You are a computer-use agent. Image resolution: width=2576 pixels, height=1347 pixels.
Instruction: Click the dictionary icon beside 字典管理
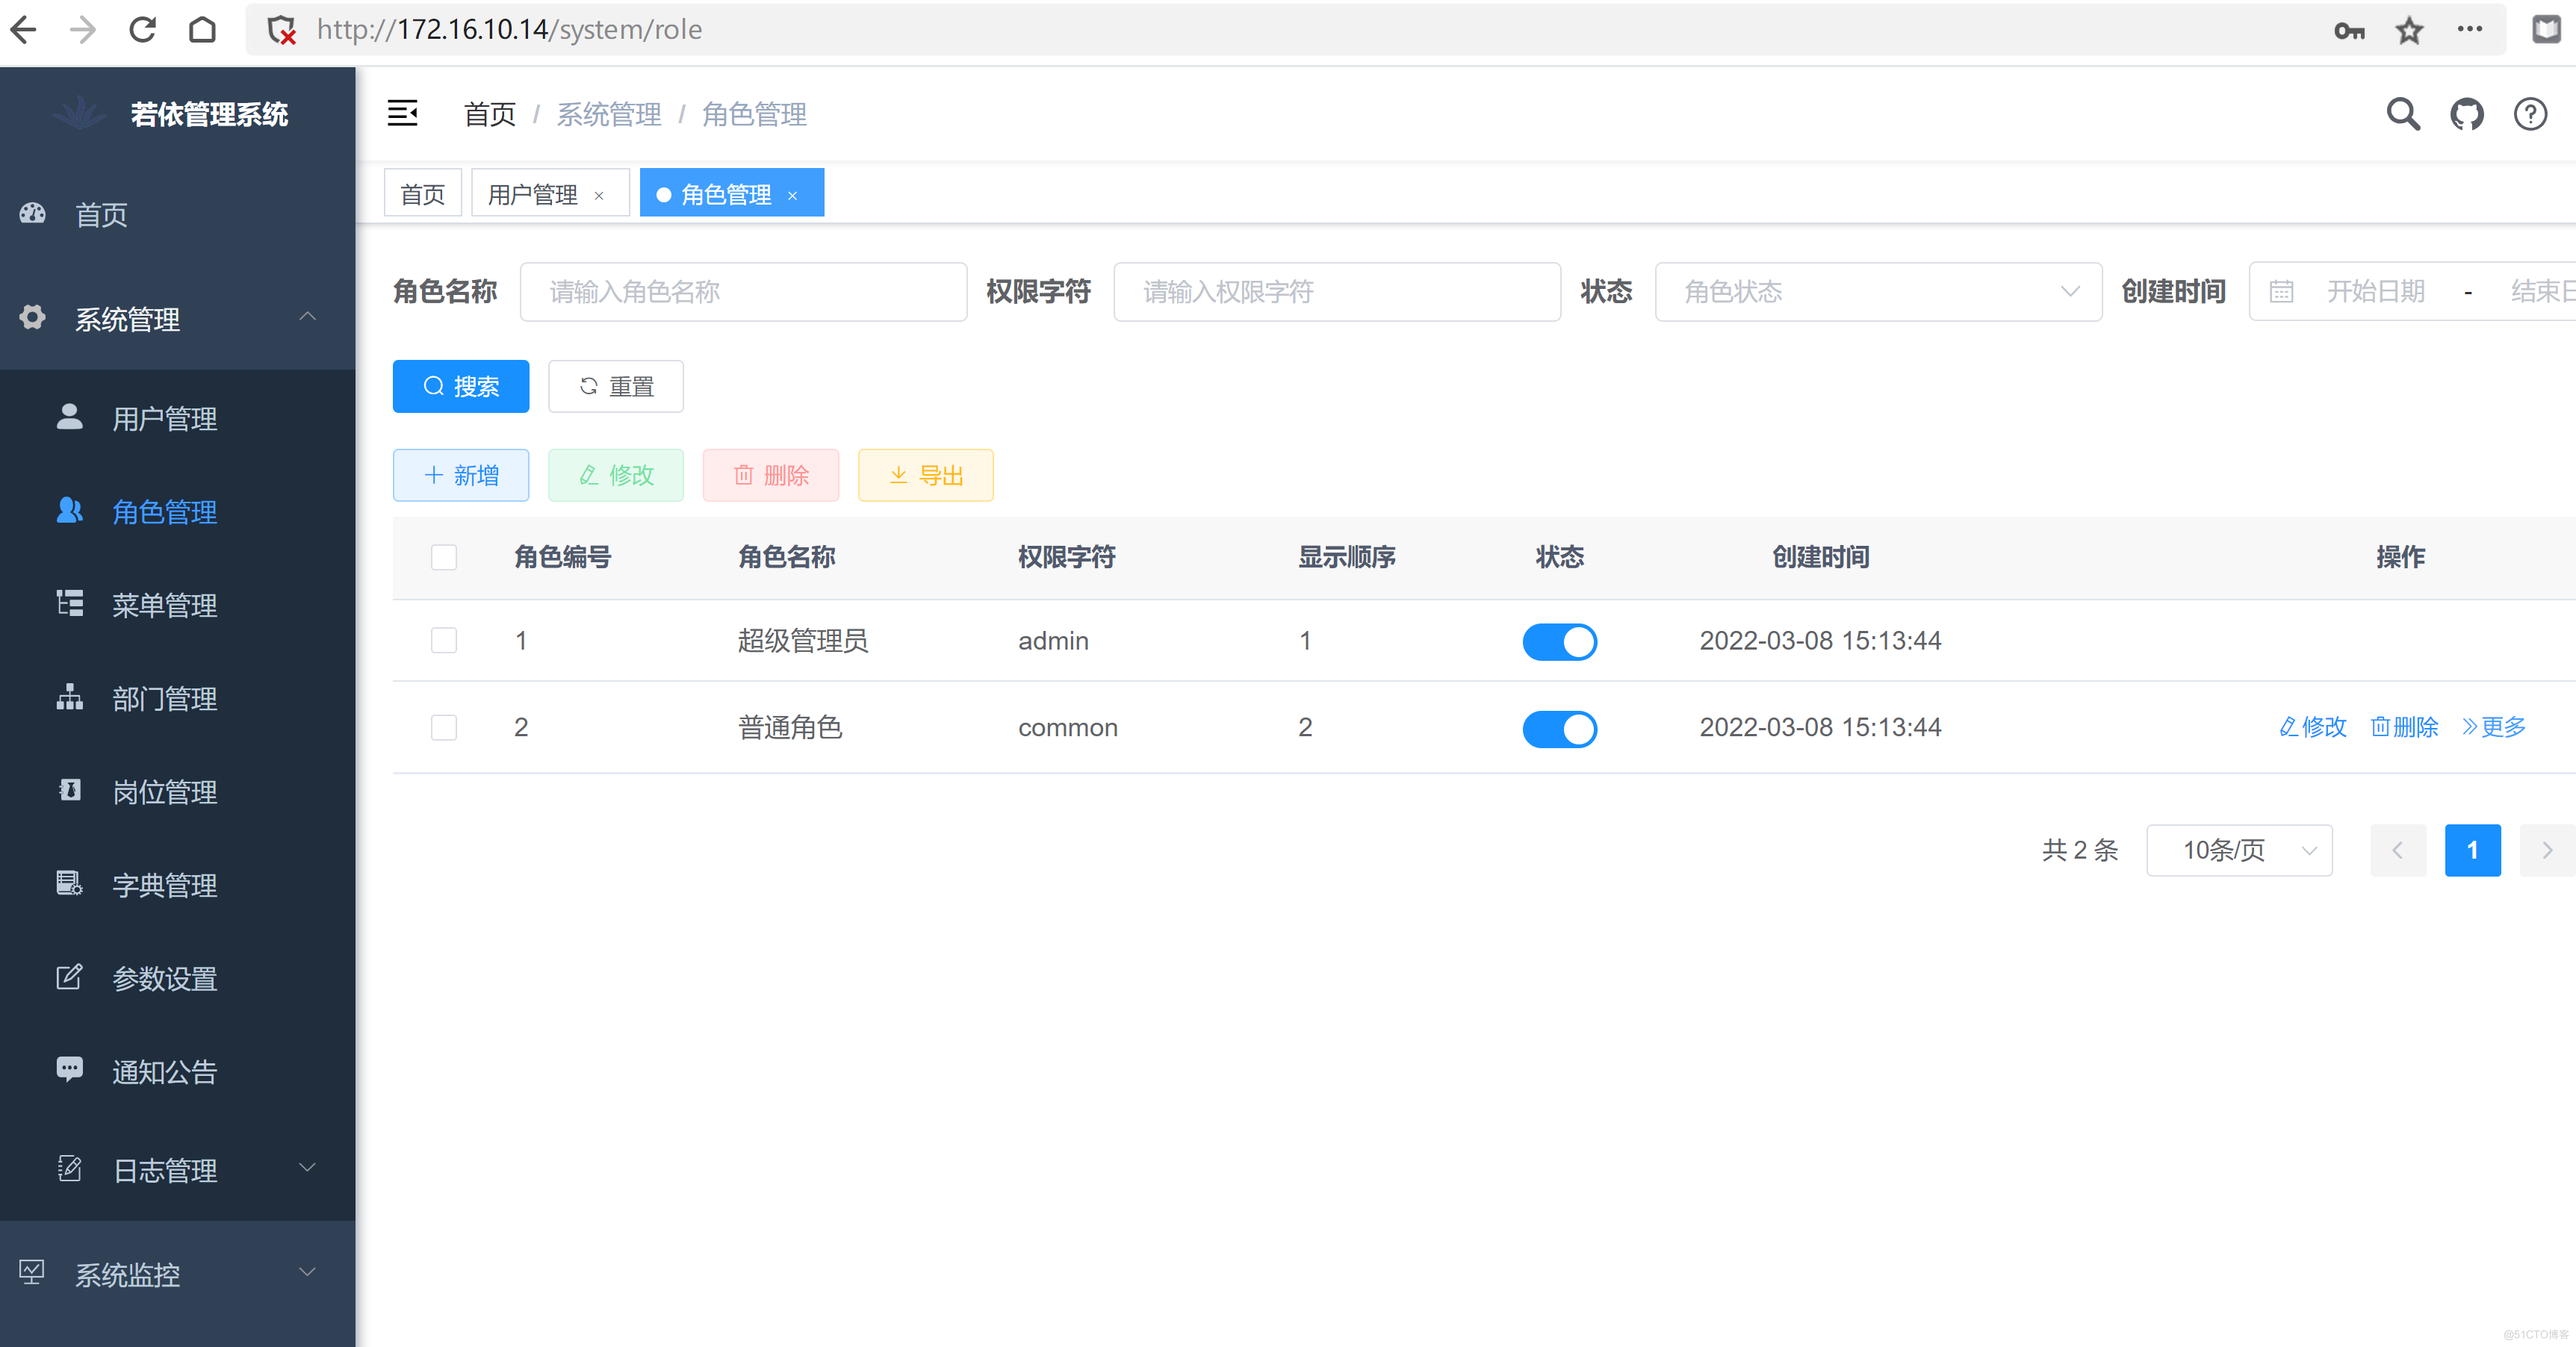coord(70,883)
